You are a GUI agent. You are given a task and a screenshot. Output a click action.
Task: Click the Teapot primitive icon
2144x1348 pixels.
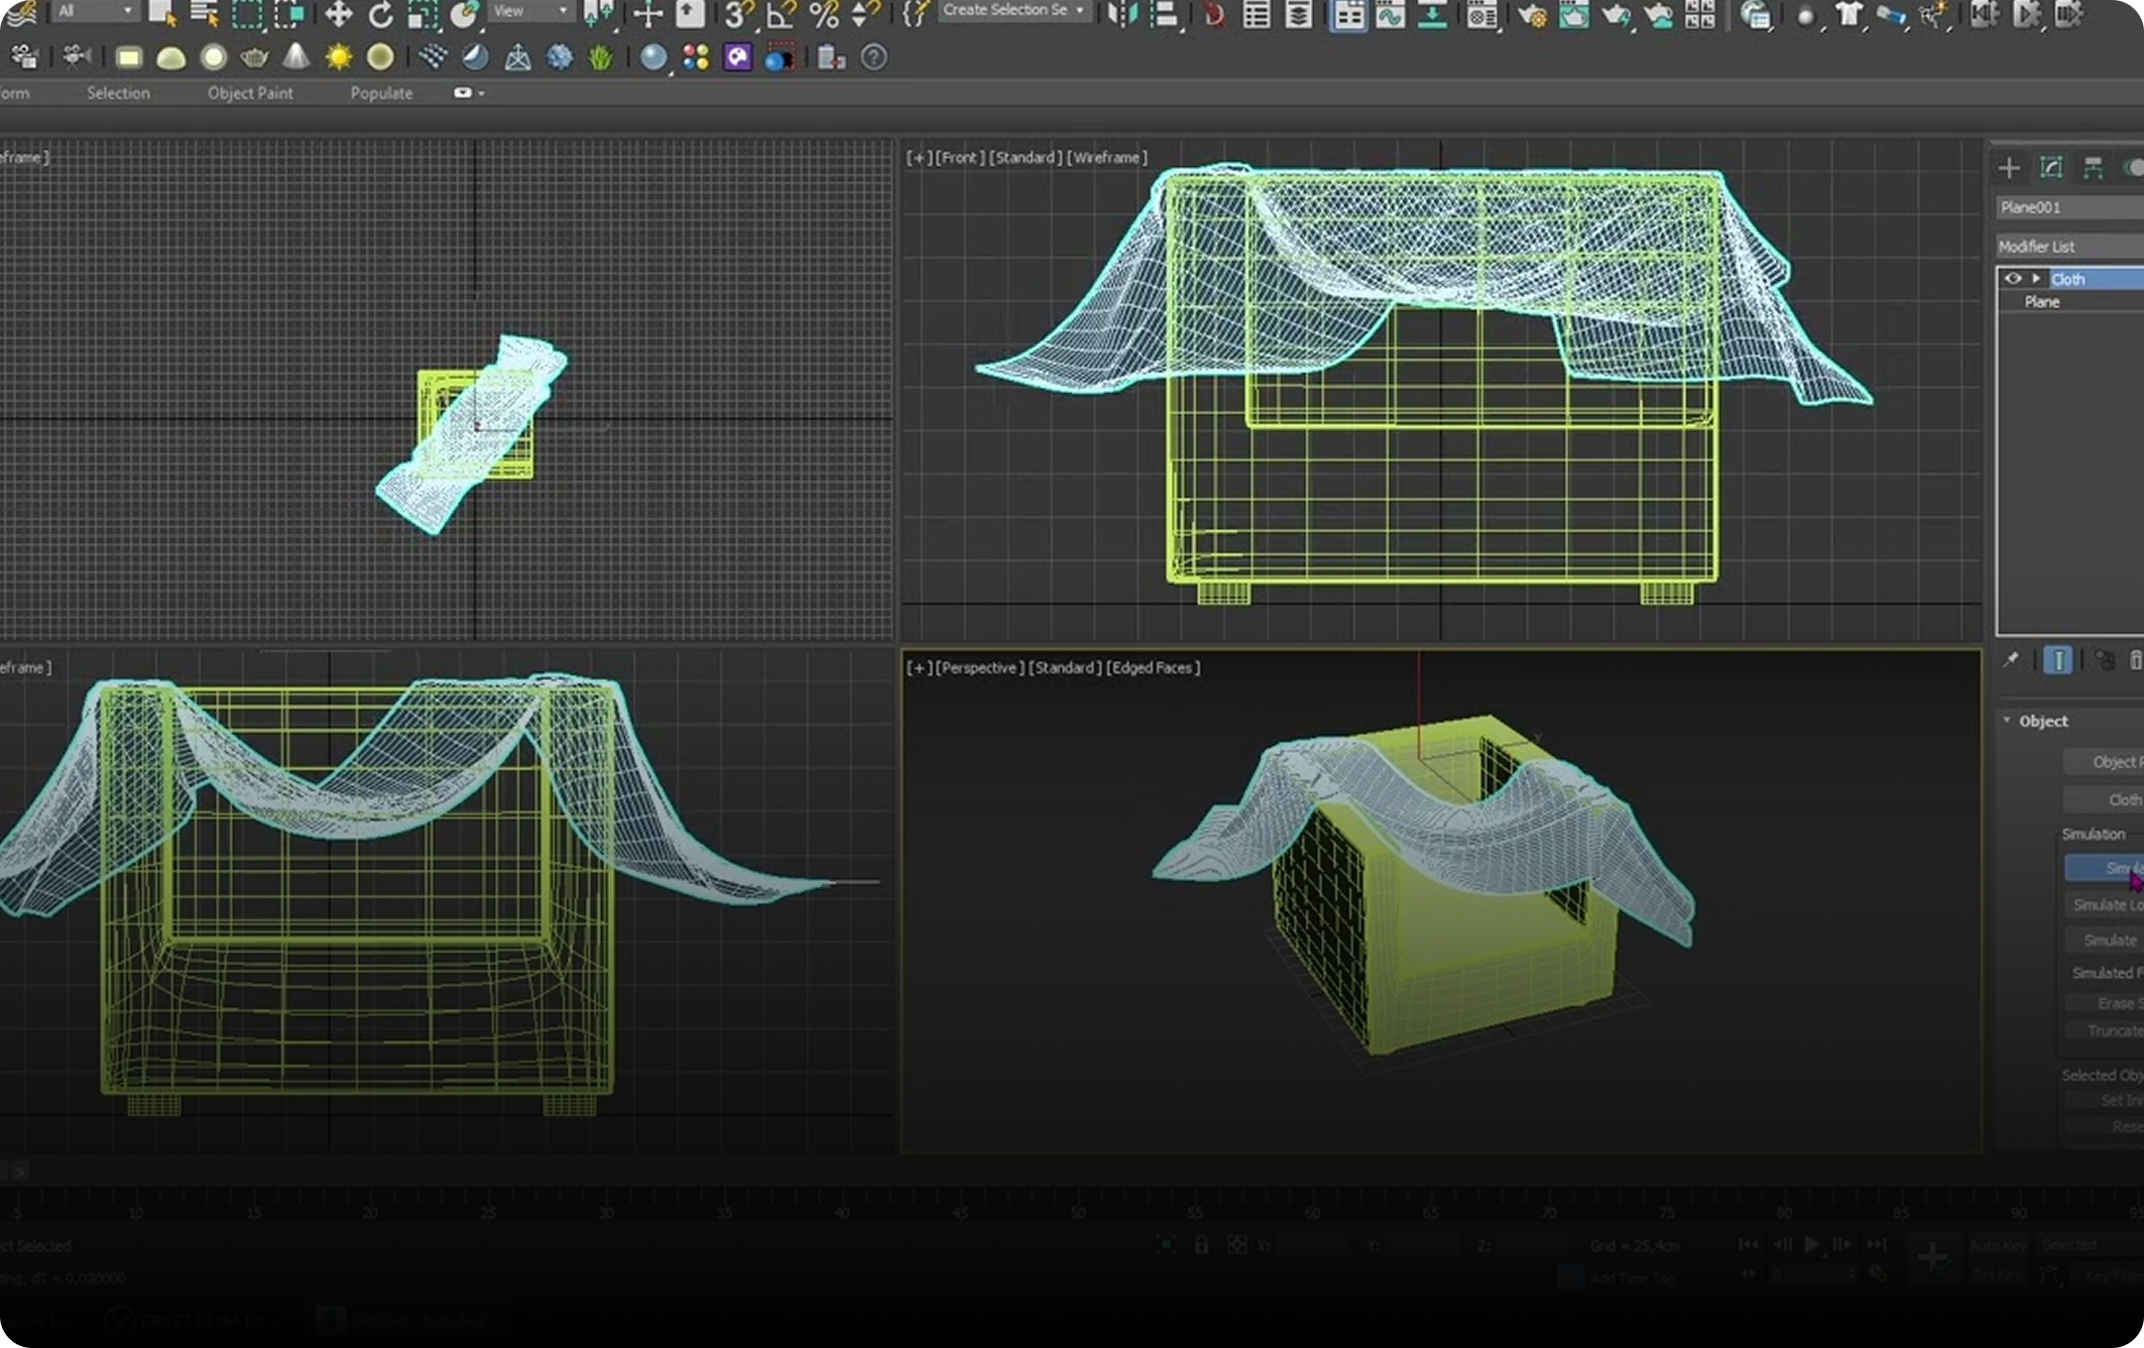point(254,57)
